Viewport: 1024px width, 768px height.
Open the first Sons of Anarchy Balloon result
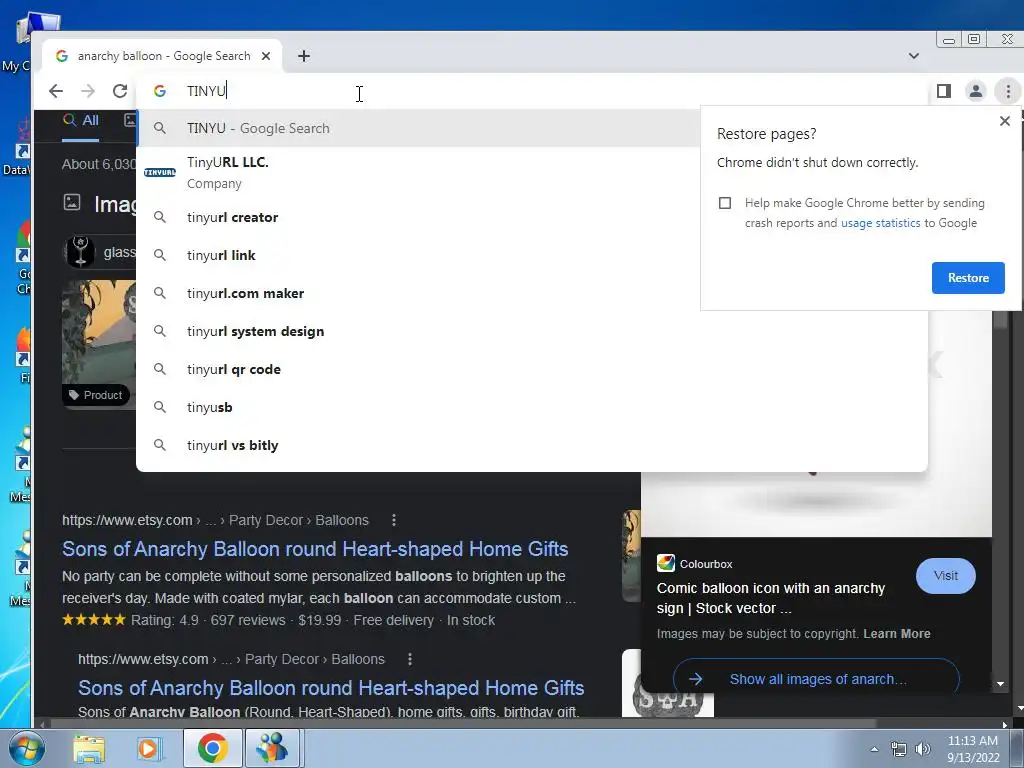tap(315, 549)
